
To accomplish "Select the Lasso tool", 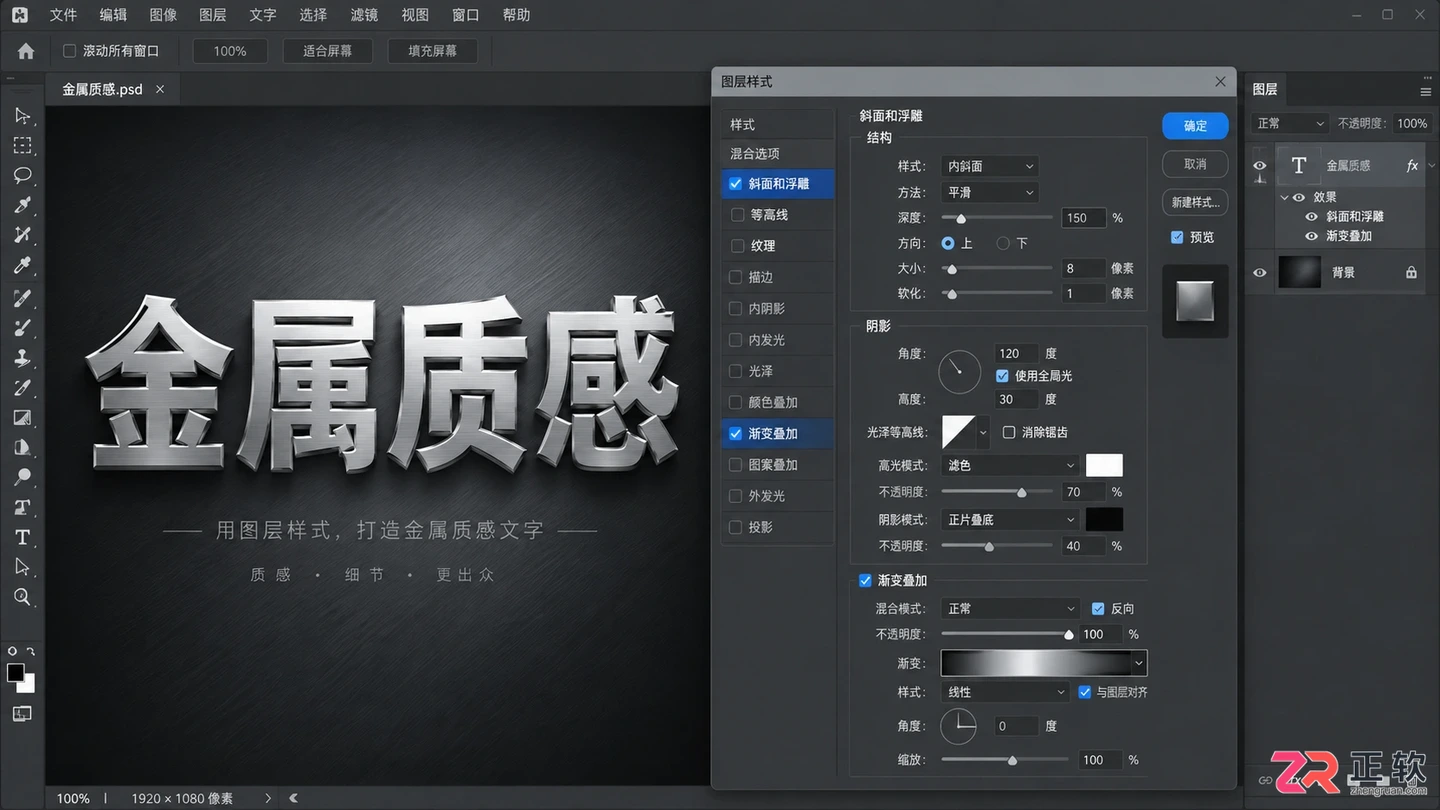I will point(22,176).
